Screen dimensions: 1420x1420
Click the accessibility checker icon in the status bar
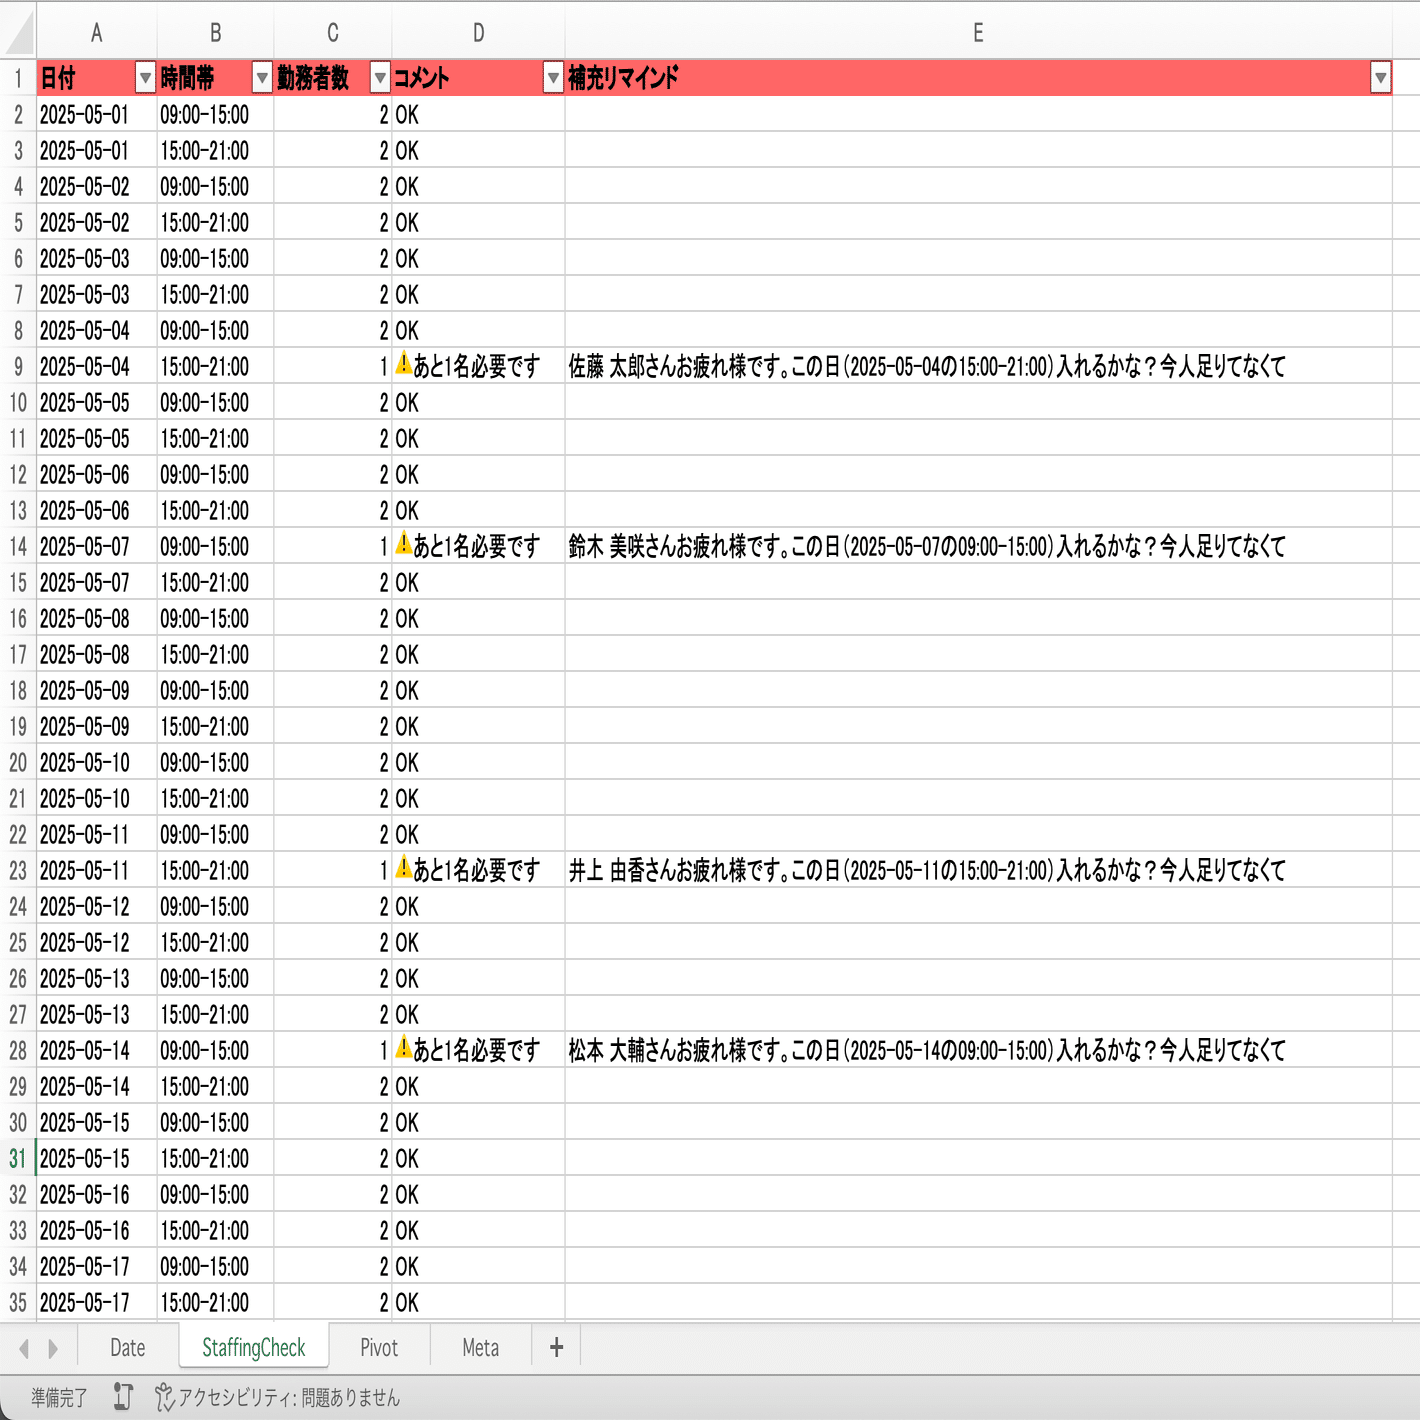(x=166, y=1397)
